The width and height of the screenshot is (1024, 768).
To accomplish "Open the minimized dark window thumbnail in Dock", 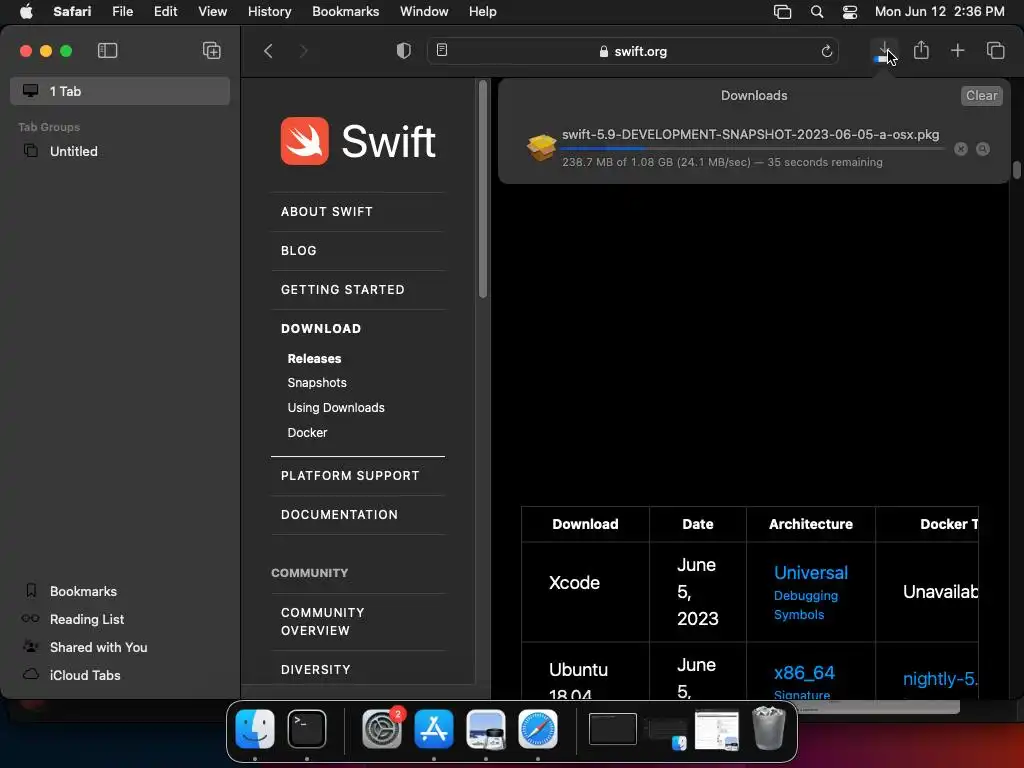I will click(612, 729).
